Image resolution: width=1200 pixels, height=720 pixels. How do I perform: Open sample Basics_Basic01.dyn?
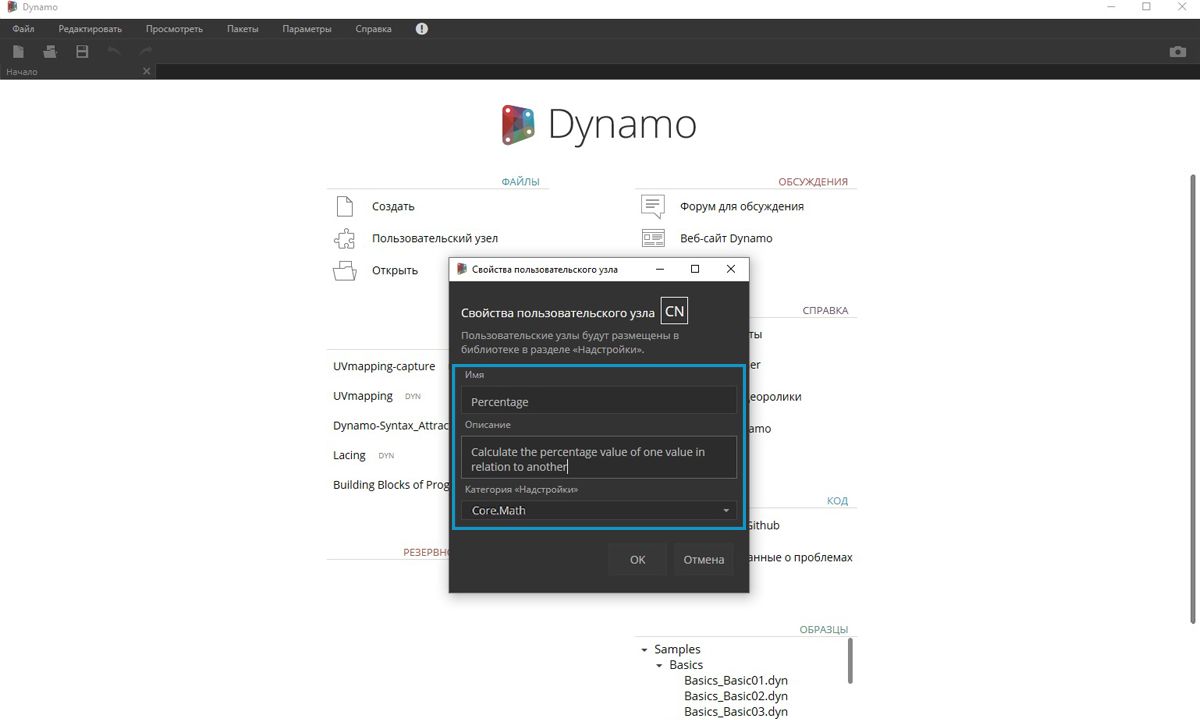736,680
